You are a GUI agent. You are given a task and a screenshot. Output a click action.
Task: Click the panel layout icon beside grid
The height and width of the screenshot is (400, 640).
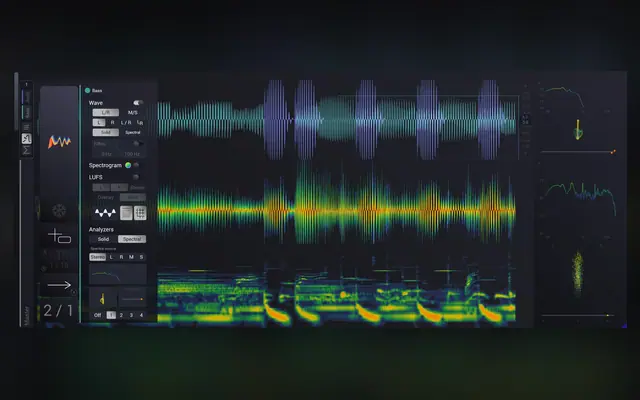point(126,213)
